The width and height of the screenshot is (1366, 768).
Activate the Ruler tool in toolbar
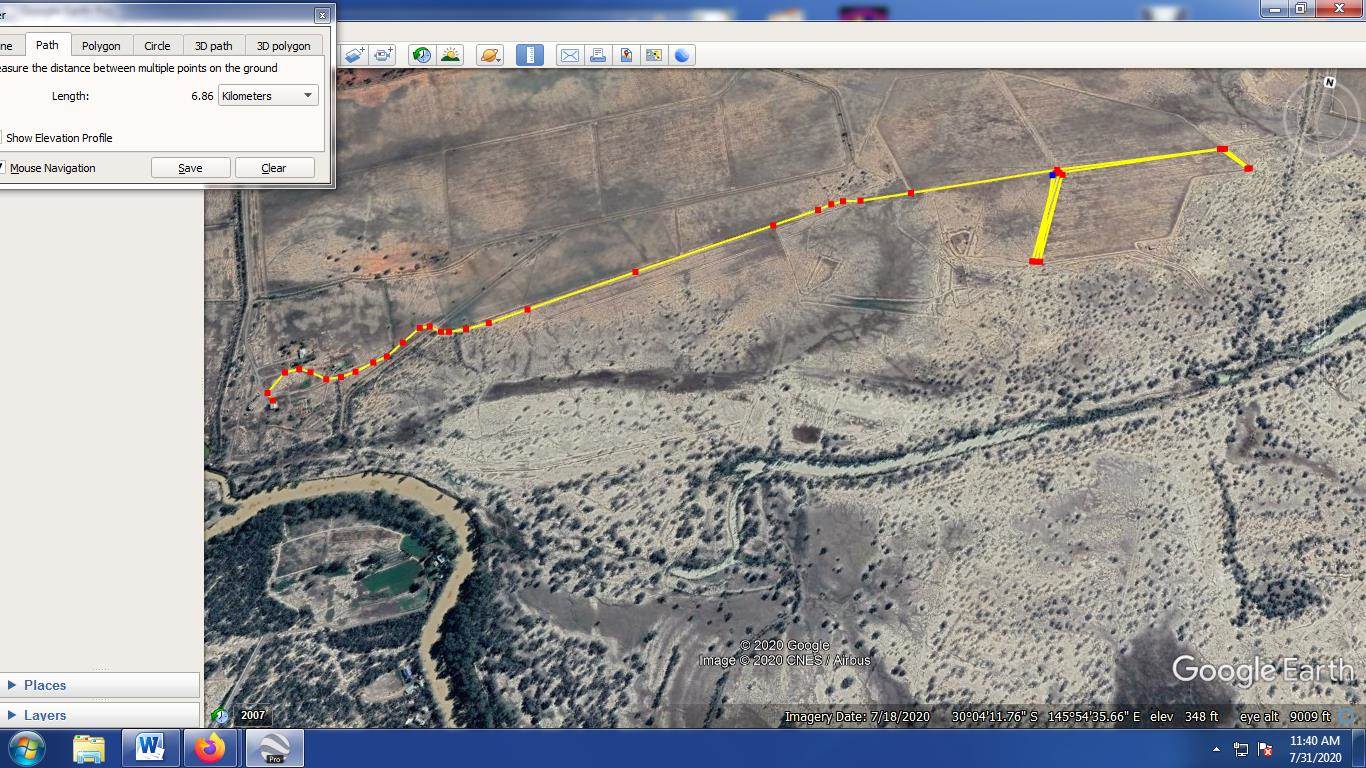[x=530, y=55]
